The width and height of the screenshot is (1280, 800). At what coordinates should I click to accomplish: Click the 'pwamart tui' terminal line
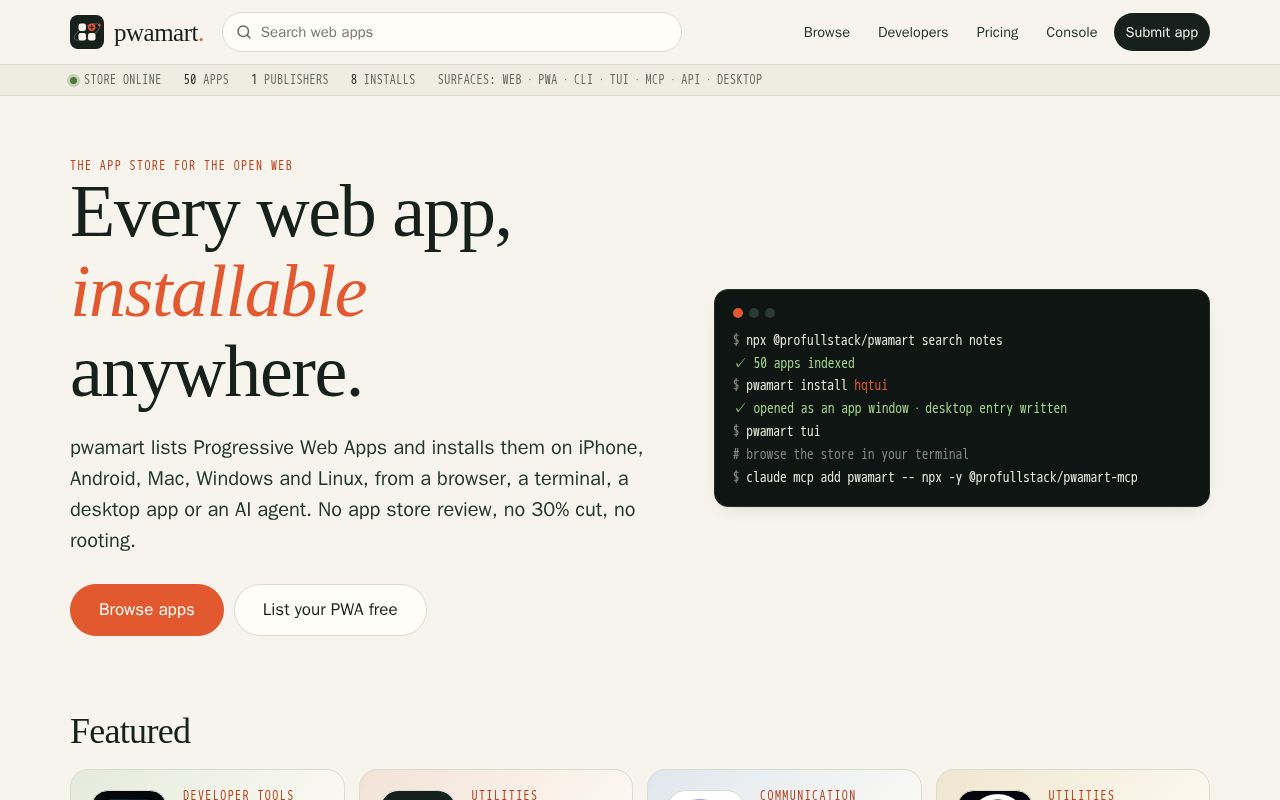tap(777, 431)
